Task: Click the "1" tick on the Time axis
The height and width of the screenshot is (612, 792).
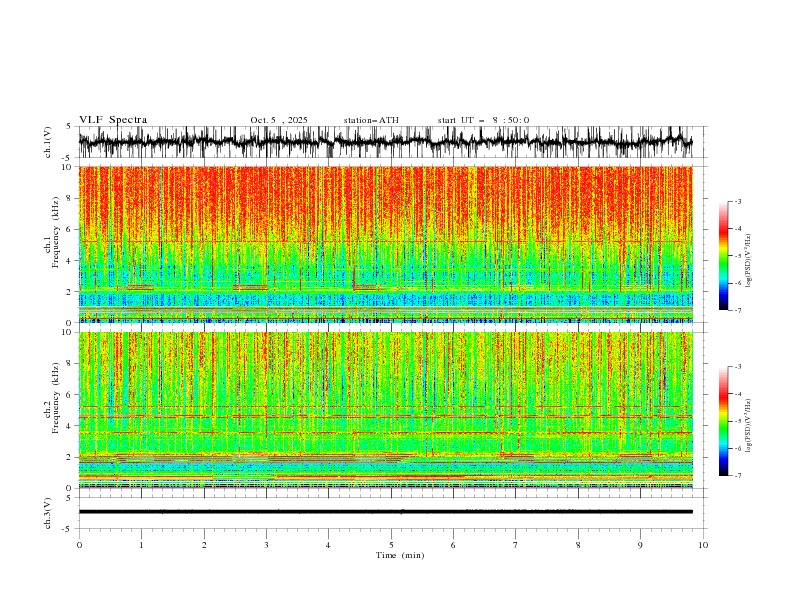Action: pos(142,545)
